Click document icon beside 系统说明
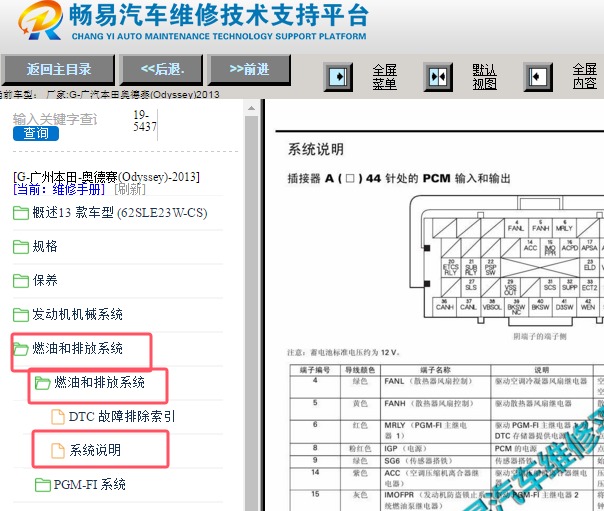 58,451
